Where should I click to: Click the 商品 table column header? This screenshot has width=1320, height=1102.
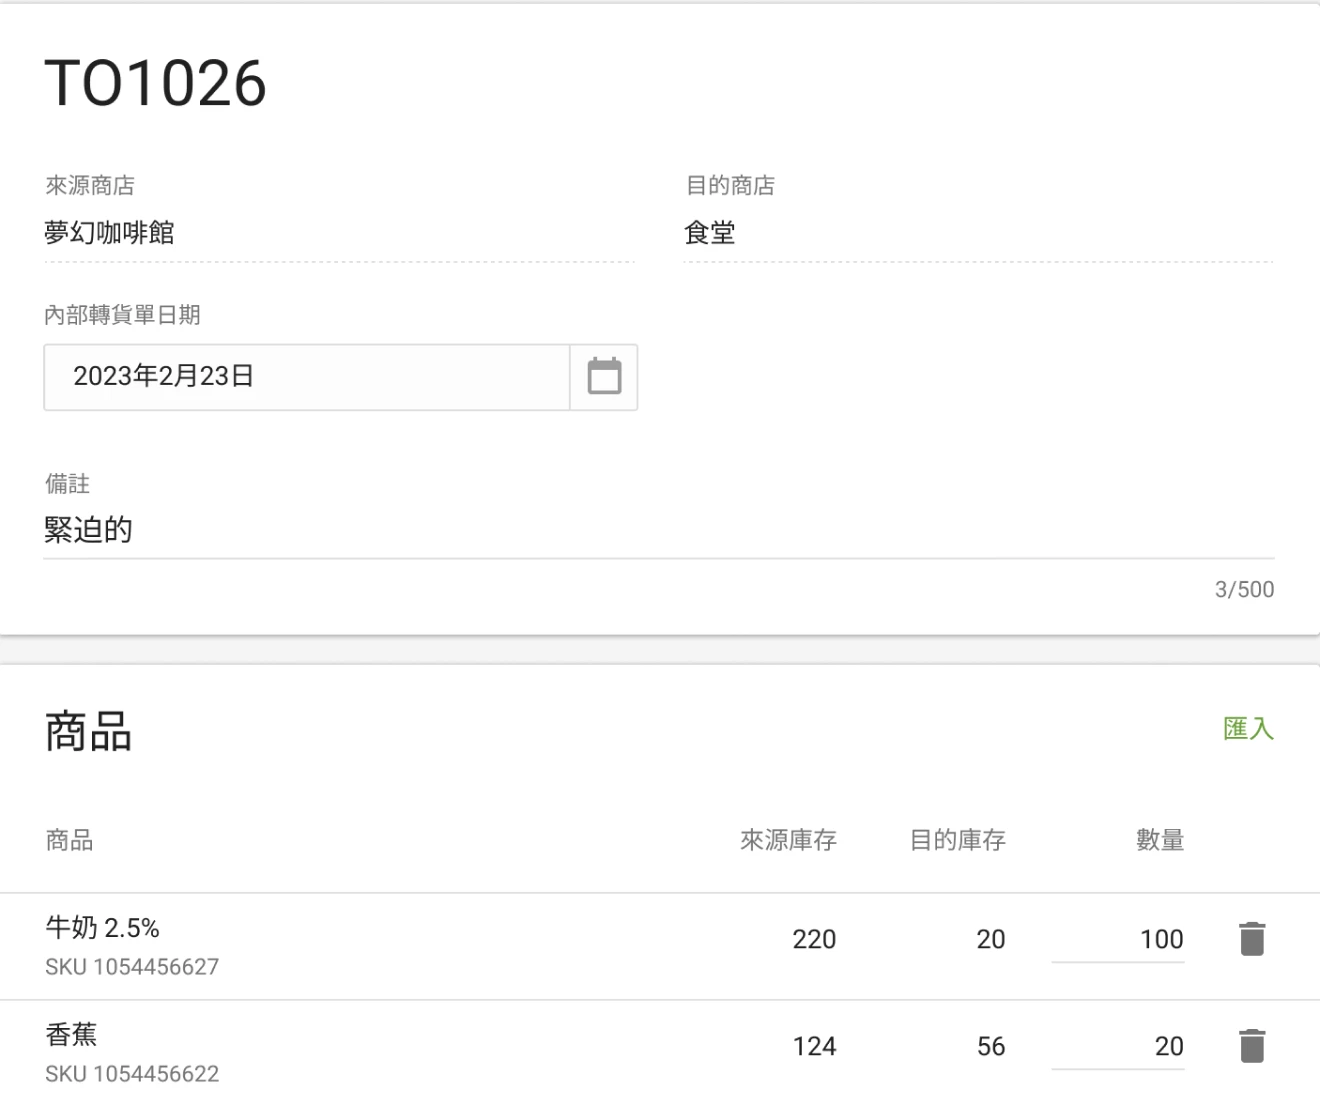[67, 841]
